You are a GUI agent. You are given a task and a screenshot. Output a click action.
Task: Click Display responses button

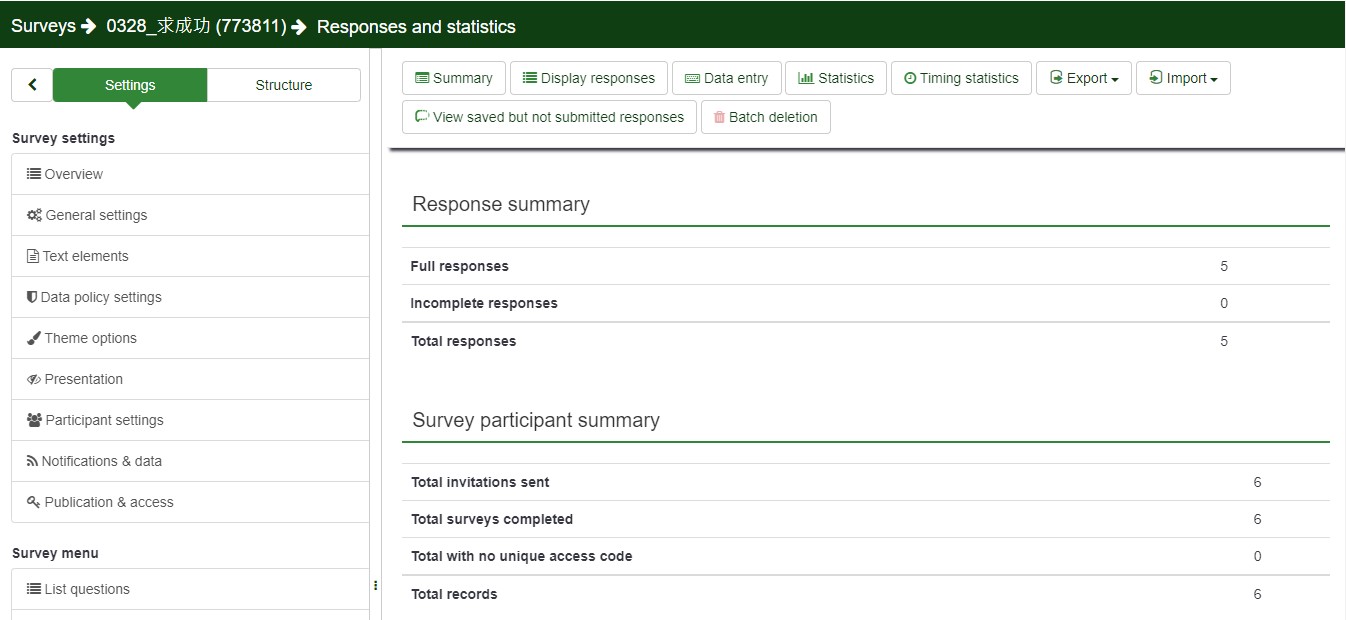pyautogui.click(x=589, y=78)
